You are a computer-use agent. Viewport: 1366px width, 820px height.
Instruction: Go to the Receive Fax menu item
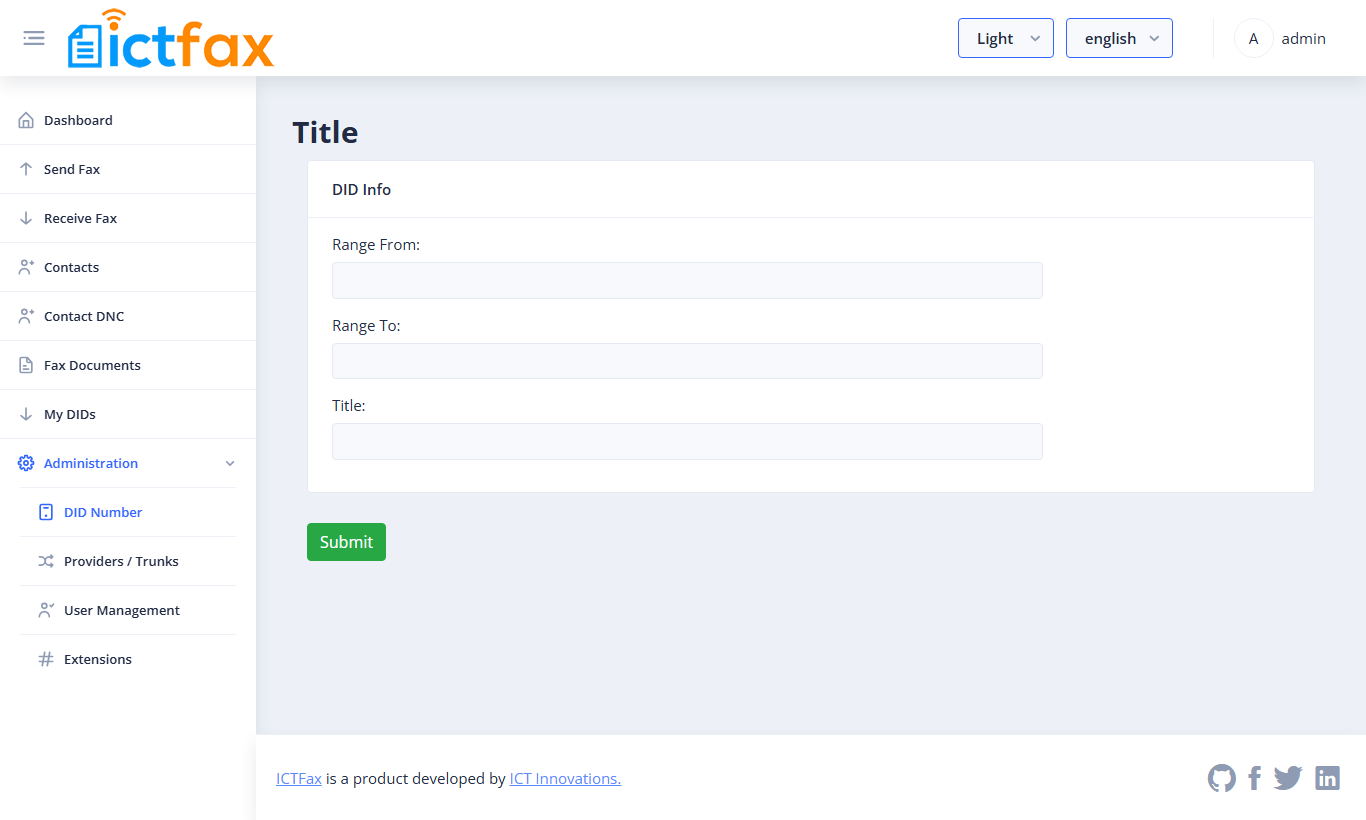(x=128, y=218)
